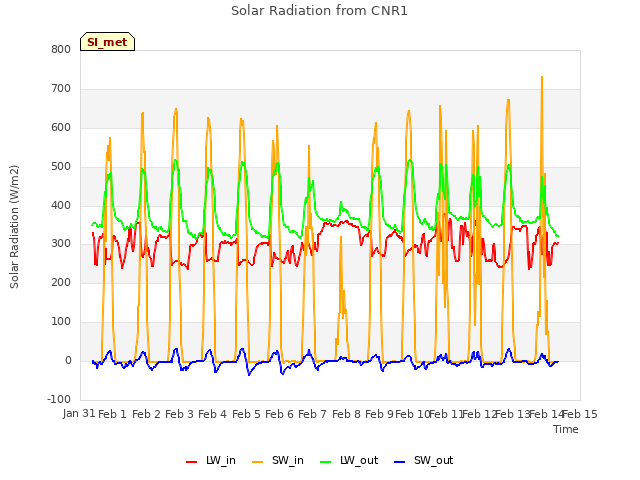Click the Feb 7 x-axis label
This screenshot has width=640, height=480.
pyautogui.click(x=312, y=414)
